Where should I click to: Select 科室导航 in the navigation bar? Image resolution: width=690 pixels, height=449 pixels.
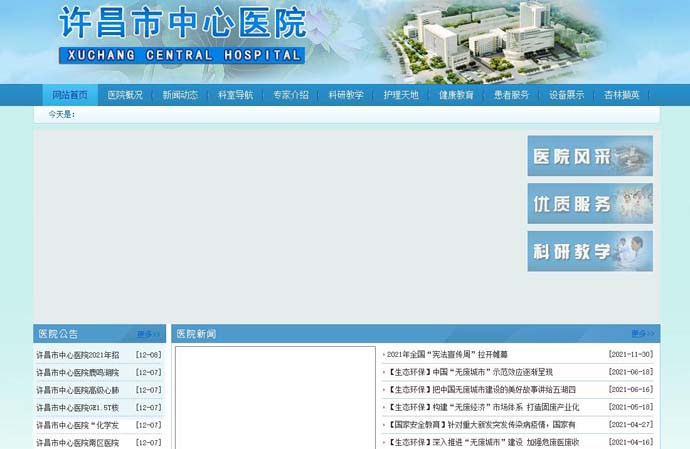tap(235, 95)
